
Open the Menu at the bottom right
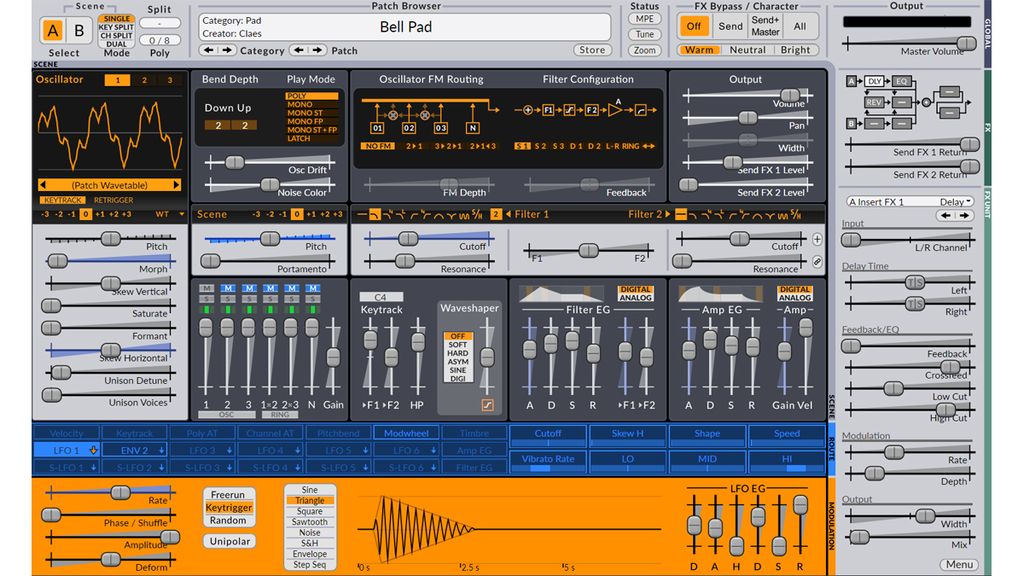click(x=957, y=564)
